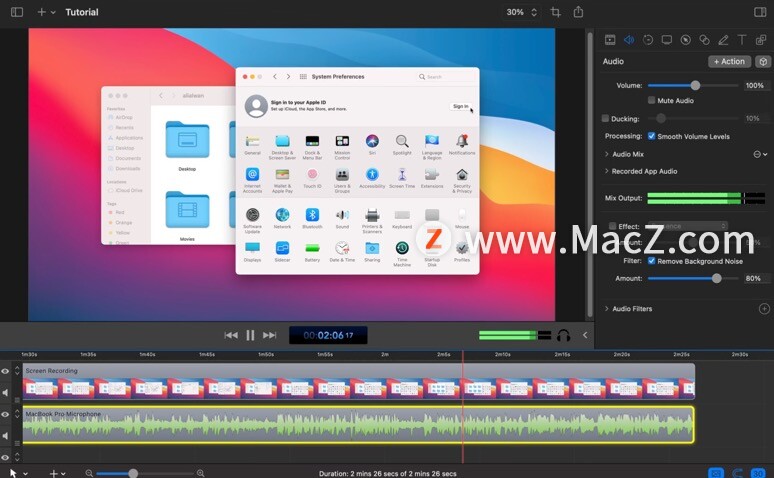The image size is (774, 478).
Task: Click the 00:02:06 timecode display
Action: (328, 335)
